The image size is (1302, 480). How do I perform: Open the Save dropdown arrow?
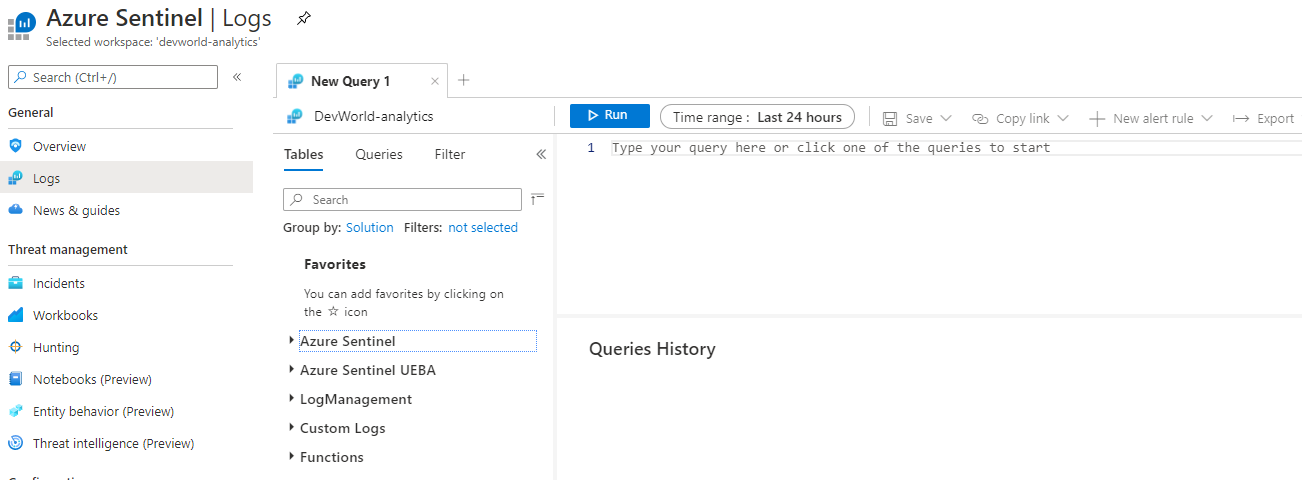946,118
